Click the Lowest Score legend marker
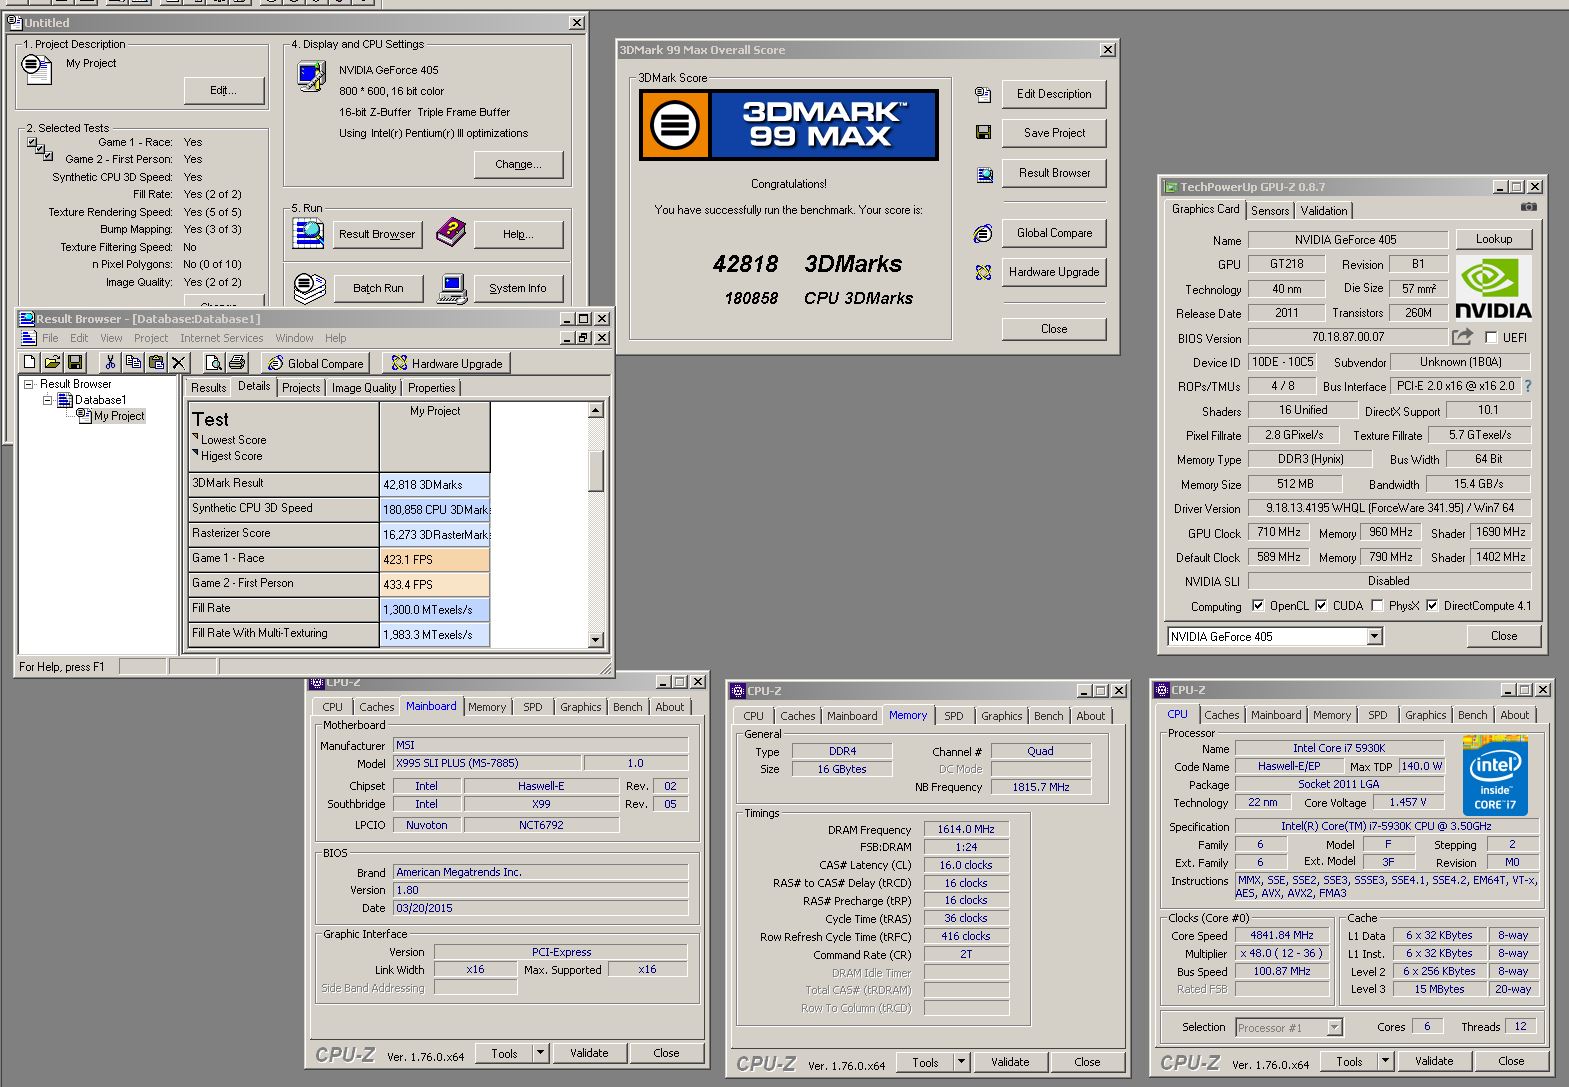 (195, 438)
